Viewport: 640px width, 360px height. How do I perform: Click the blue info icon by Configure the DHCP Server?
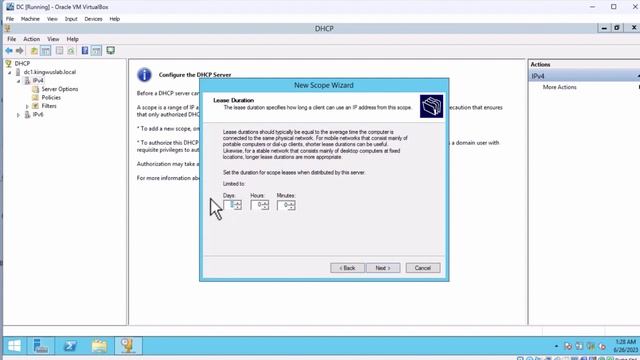tap(144, 75)
